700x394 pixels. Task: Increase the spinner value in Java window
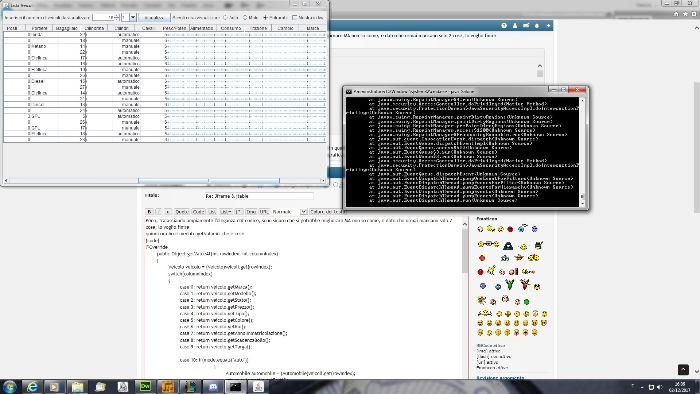(117, 16)
